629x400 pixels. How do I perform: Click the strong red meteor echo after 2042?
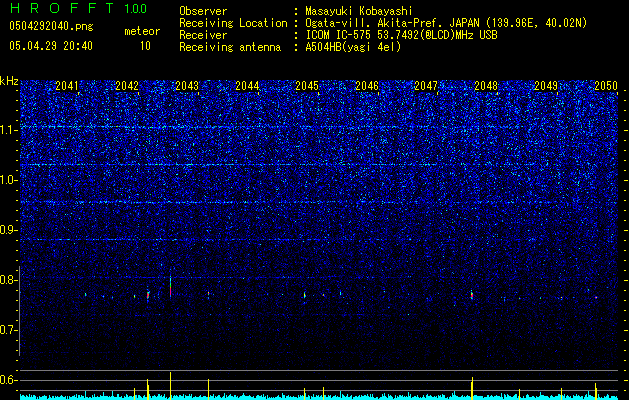click(x=170, y=286)
